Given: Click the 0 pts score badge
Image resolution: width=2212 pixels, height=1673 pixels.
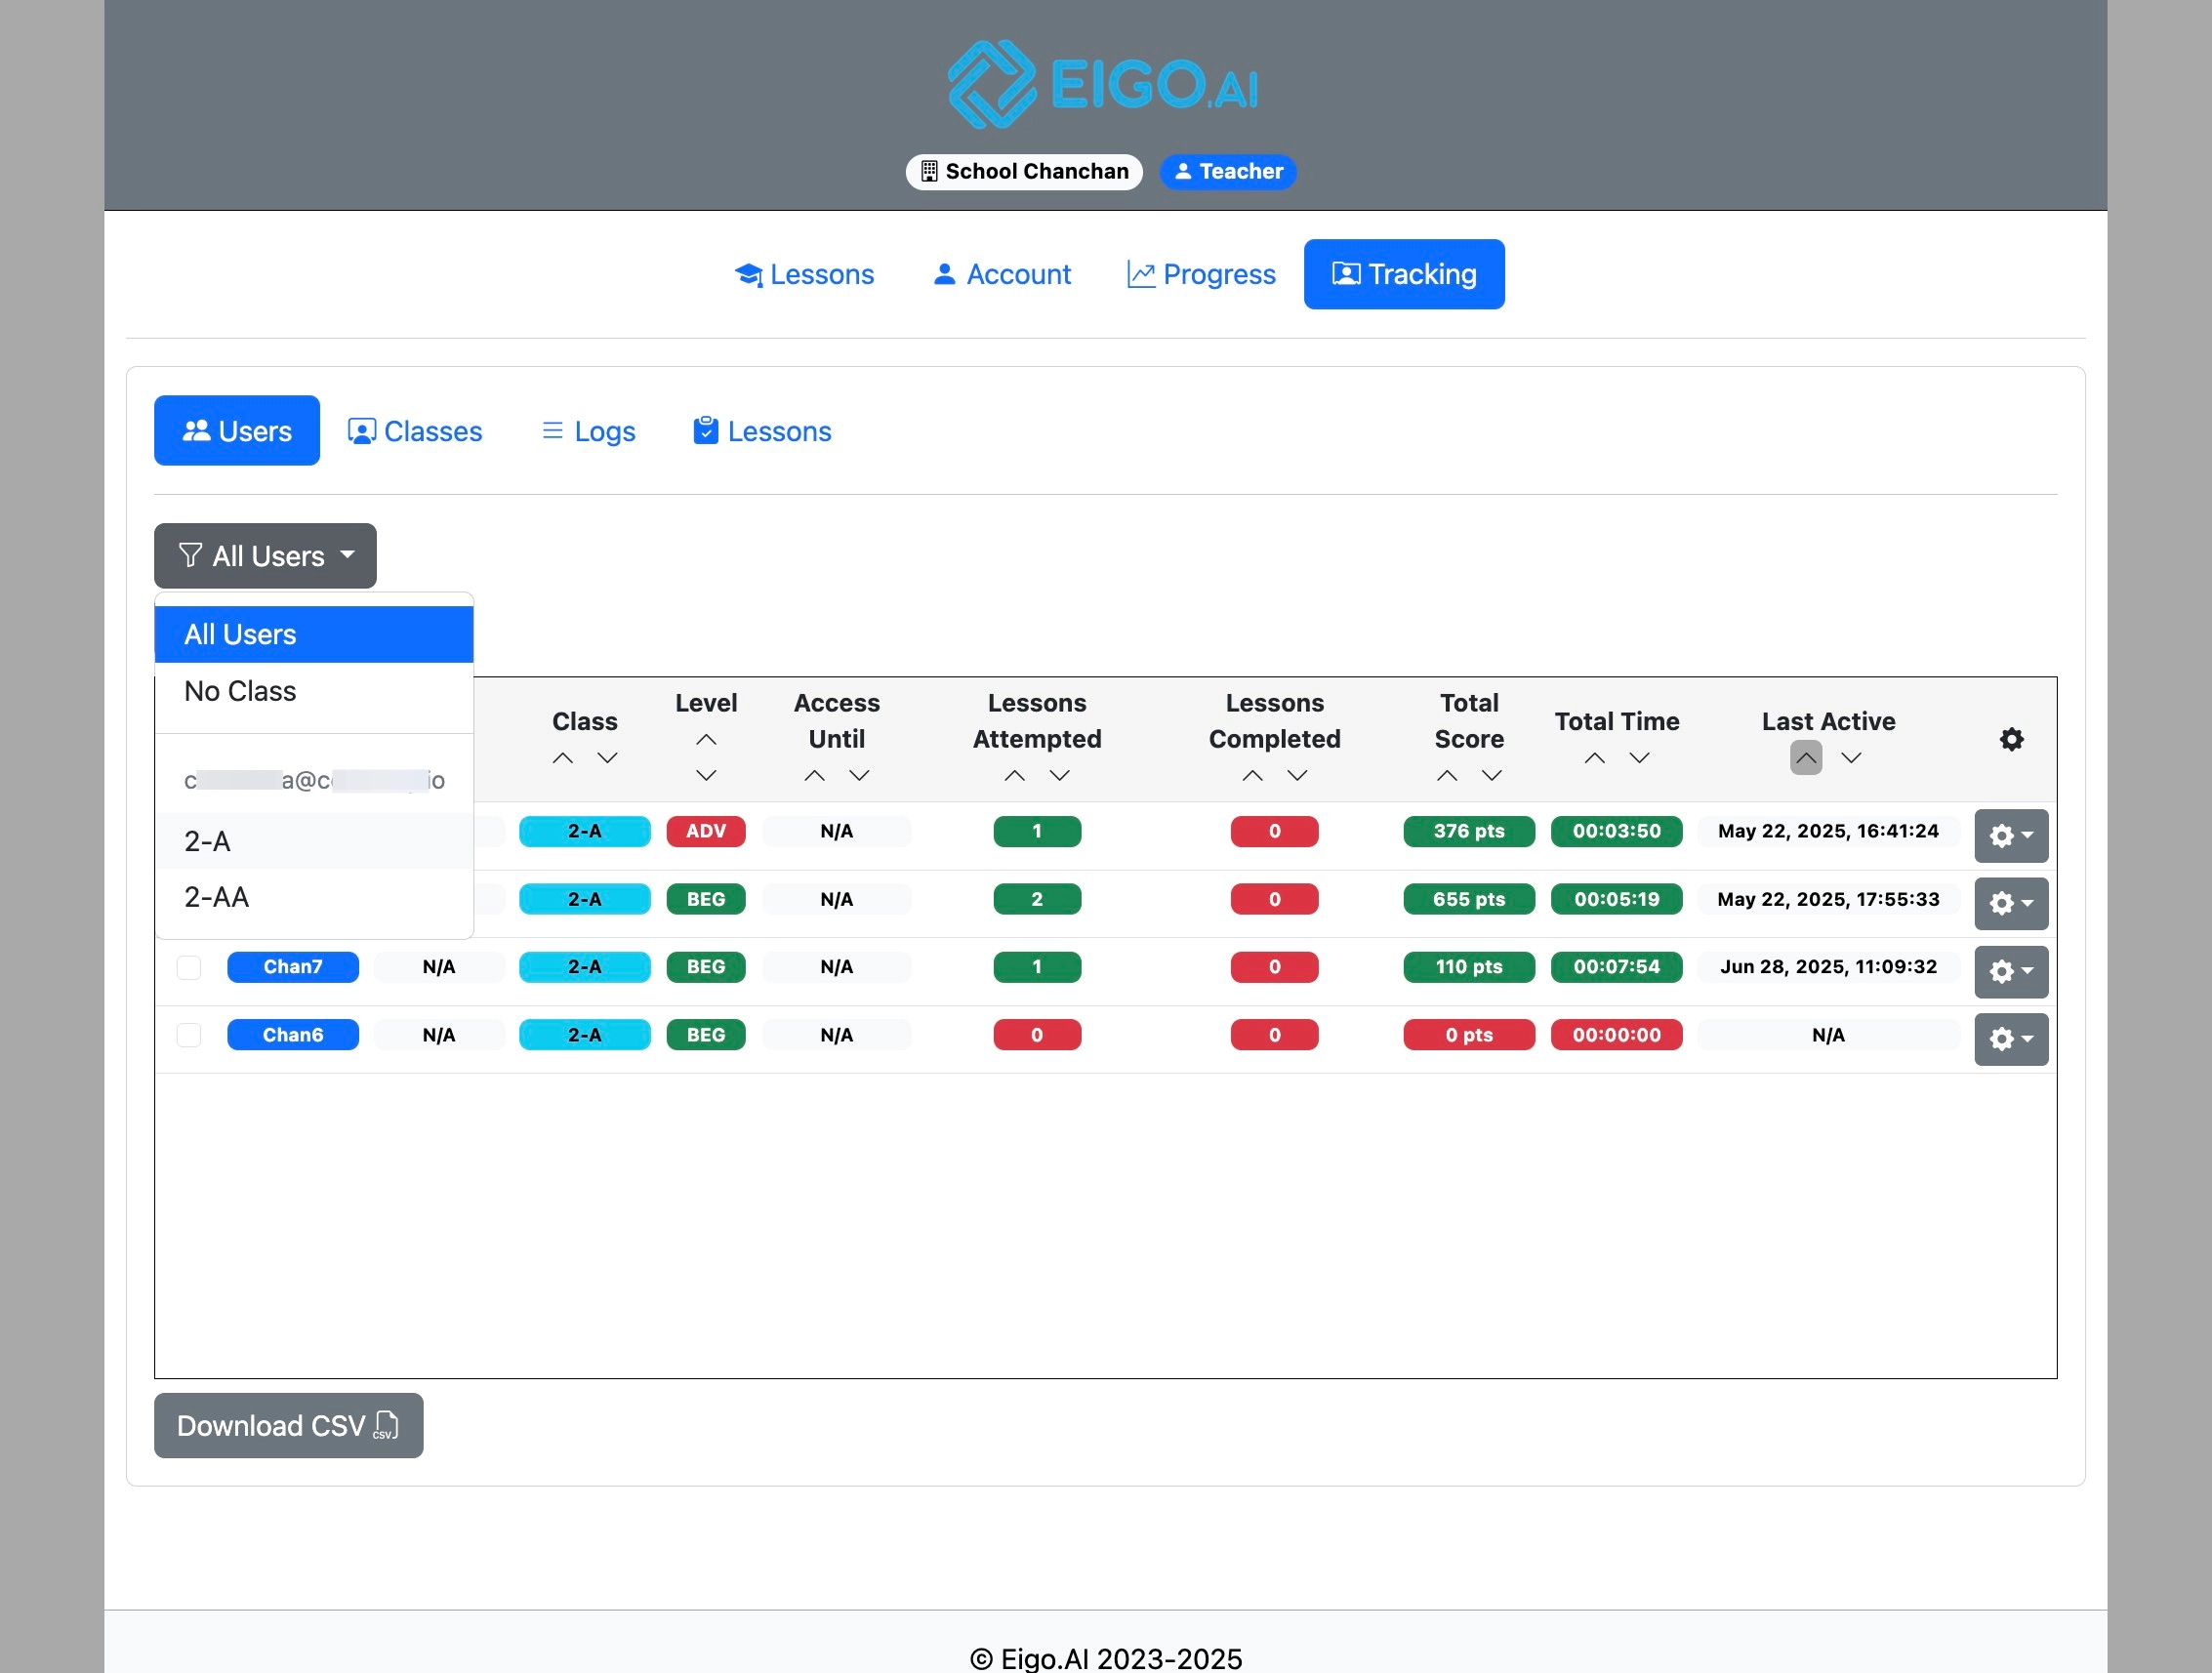Looking at the screenshot, I should (x=1469, y=1035).
